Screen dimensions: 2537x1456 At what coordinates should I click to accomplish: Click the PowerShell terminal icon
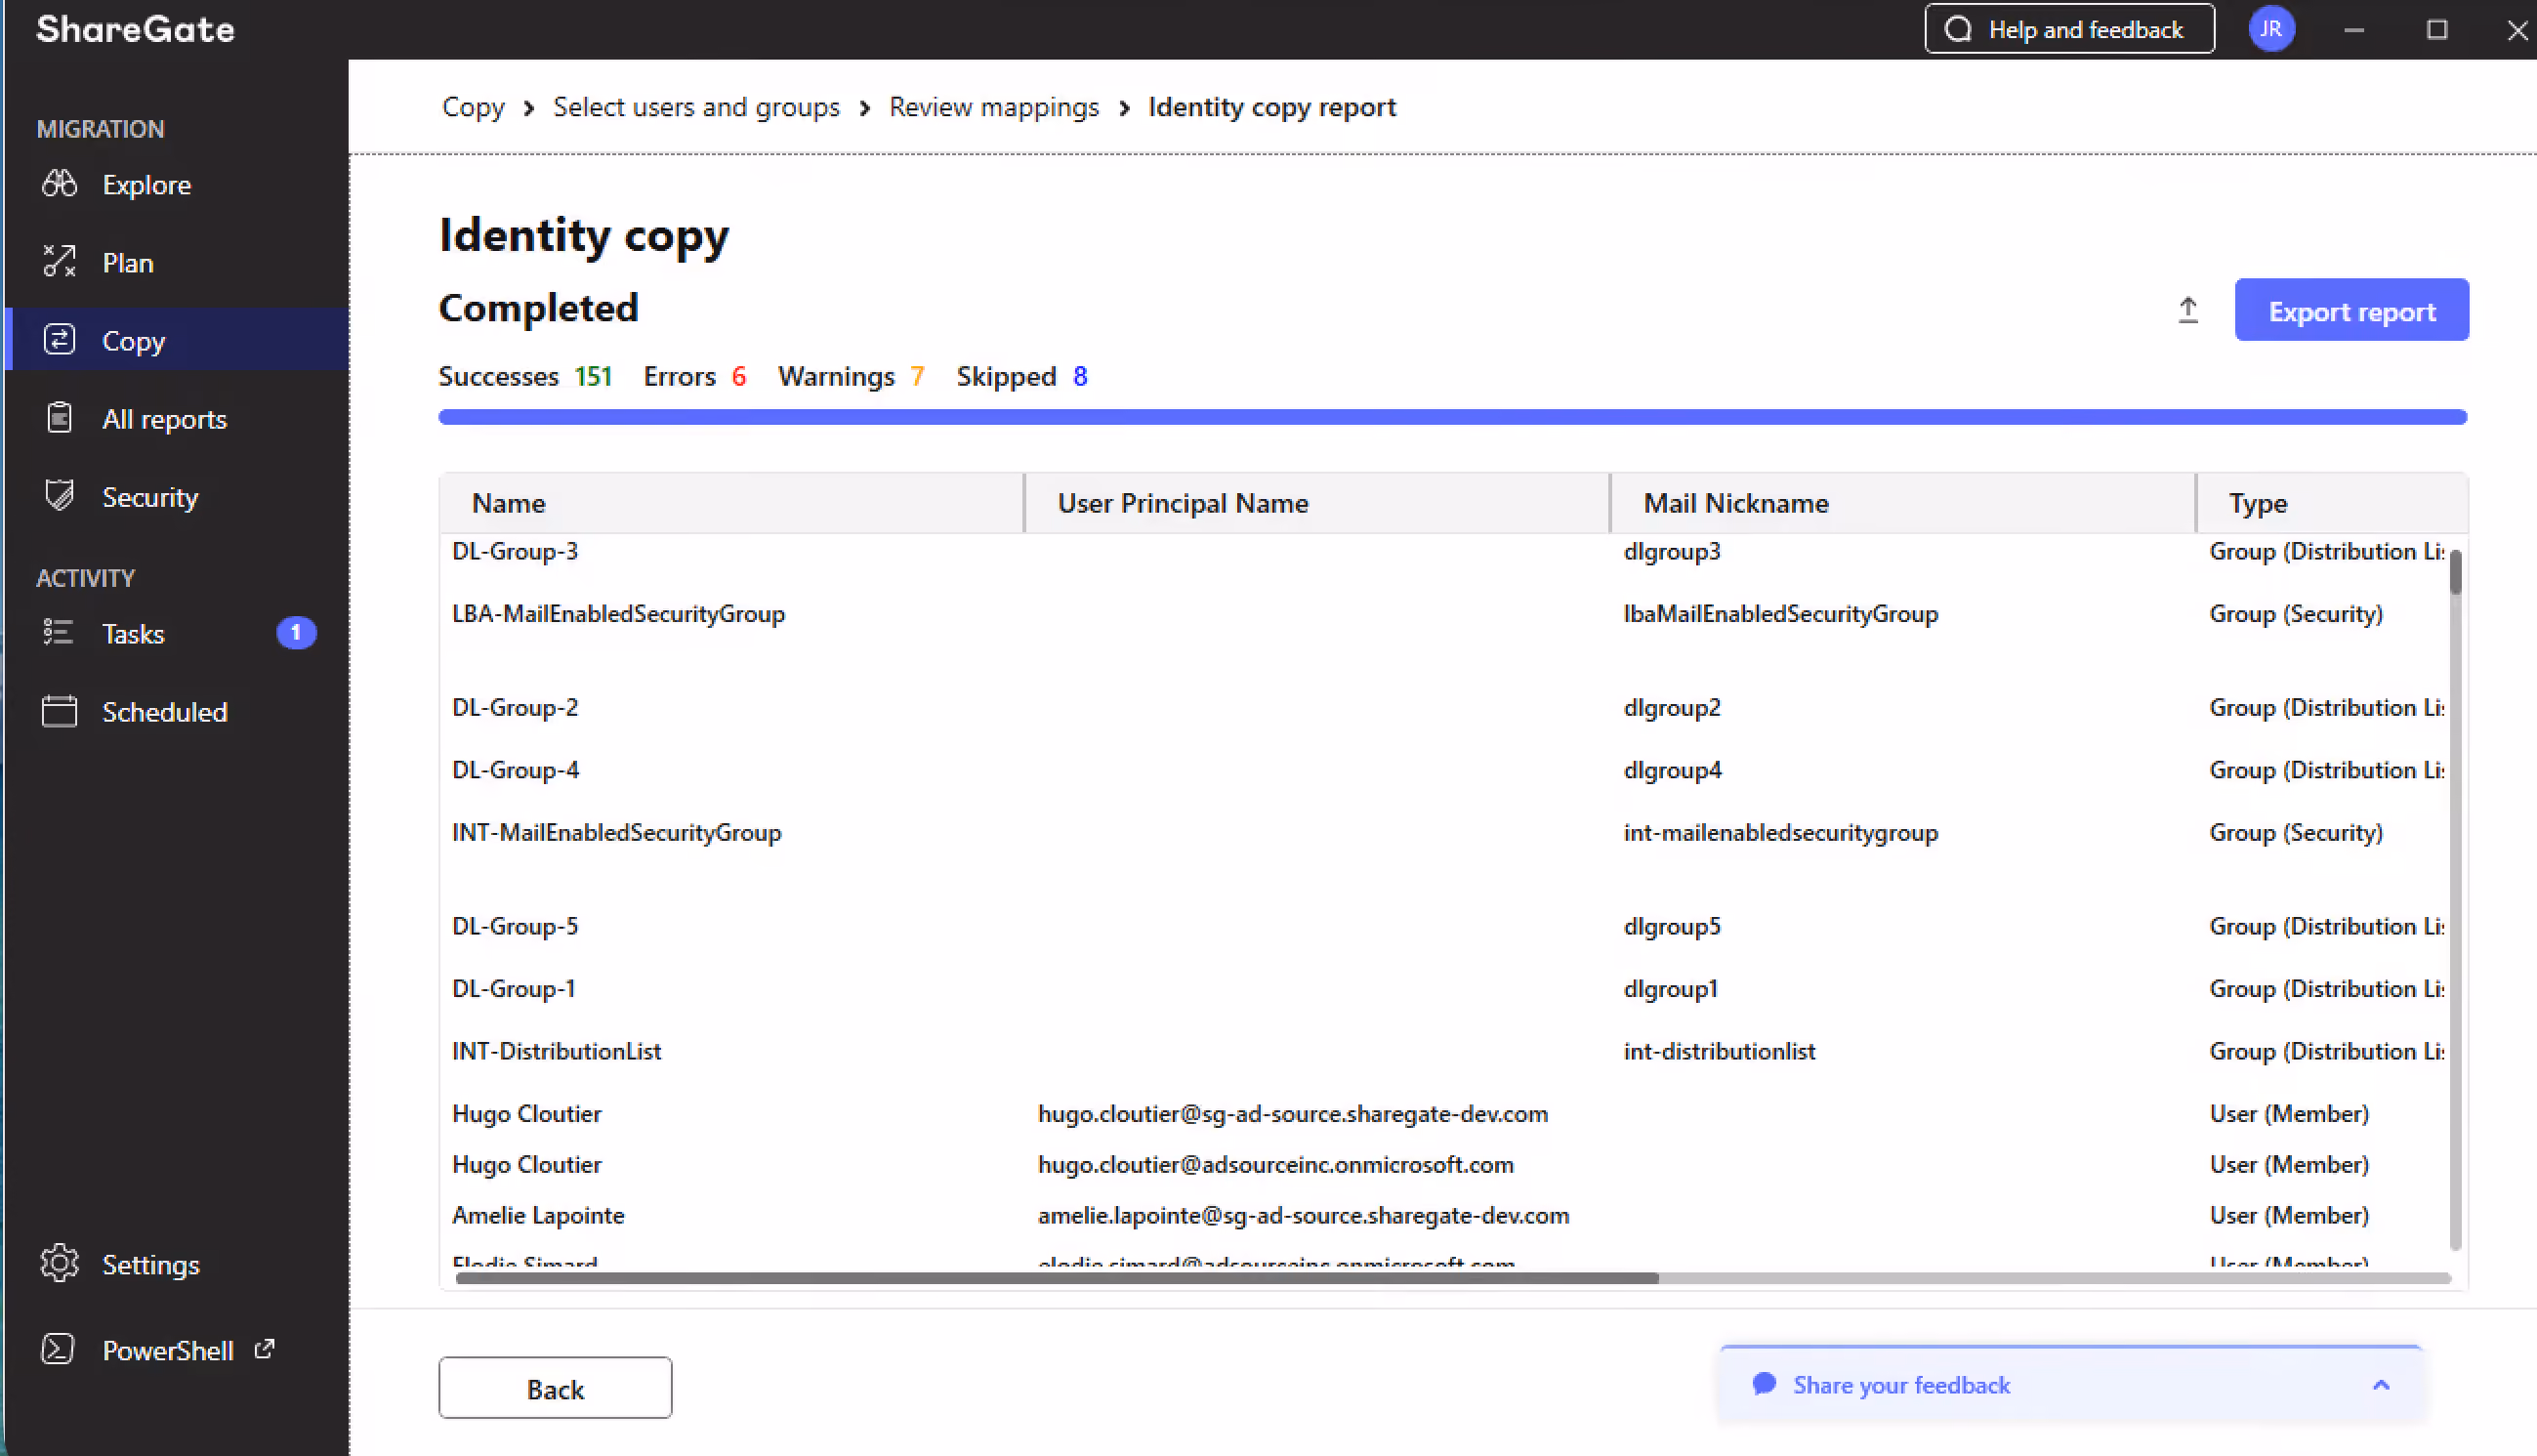point(58,1349)
